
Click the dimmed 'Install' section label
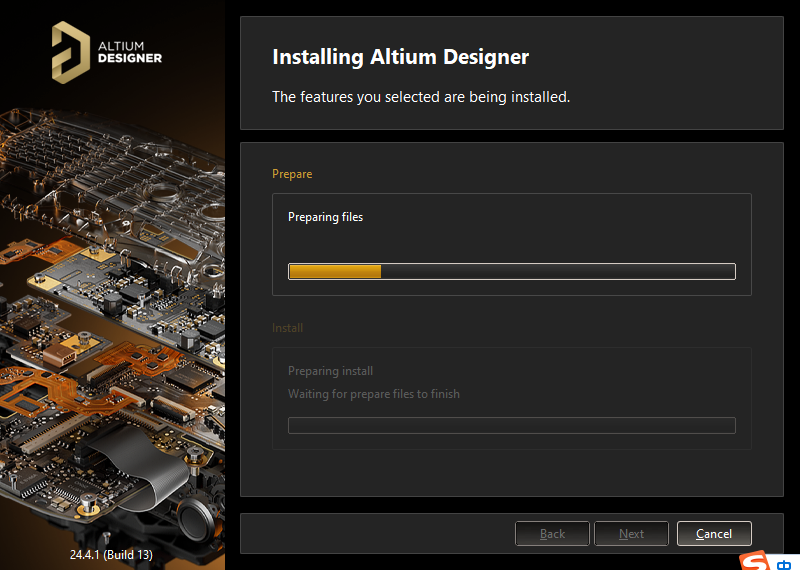pos(287,328)
